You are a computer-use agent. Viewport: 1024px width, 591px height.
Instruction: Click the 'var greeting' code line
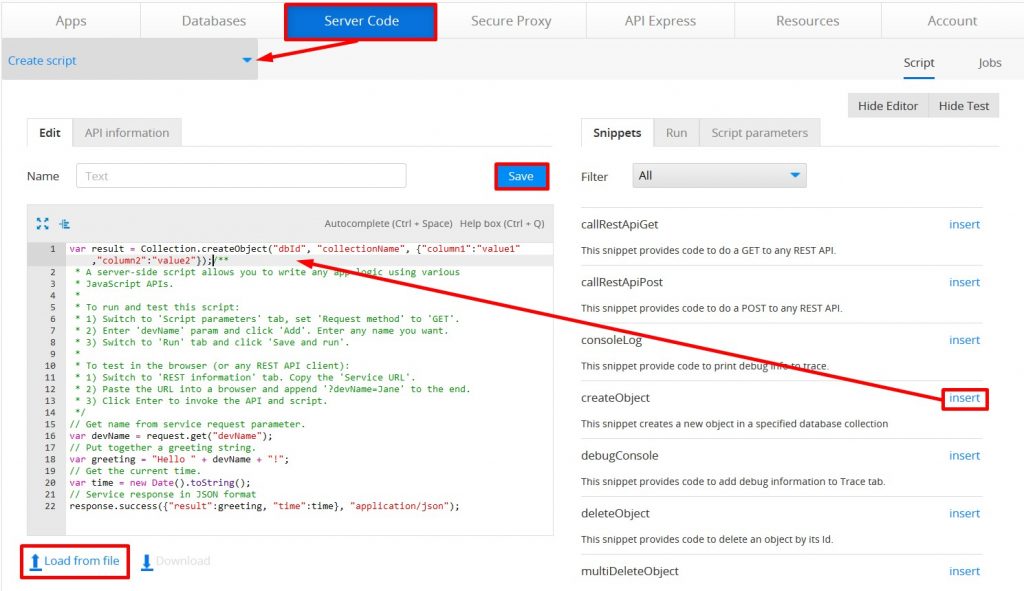pos(179,459)
